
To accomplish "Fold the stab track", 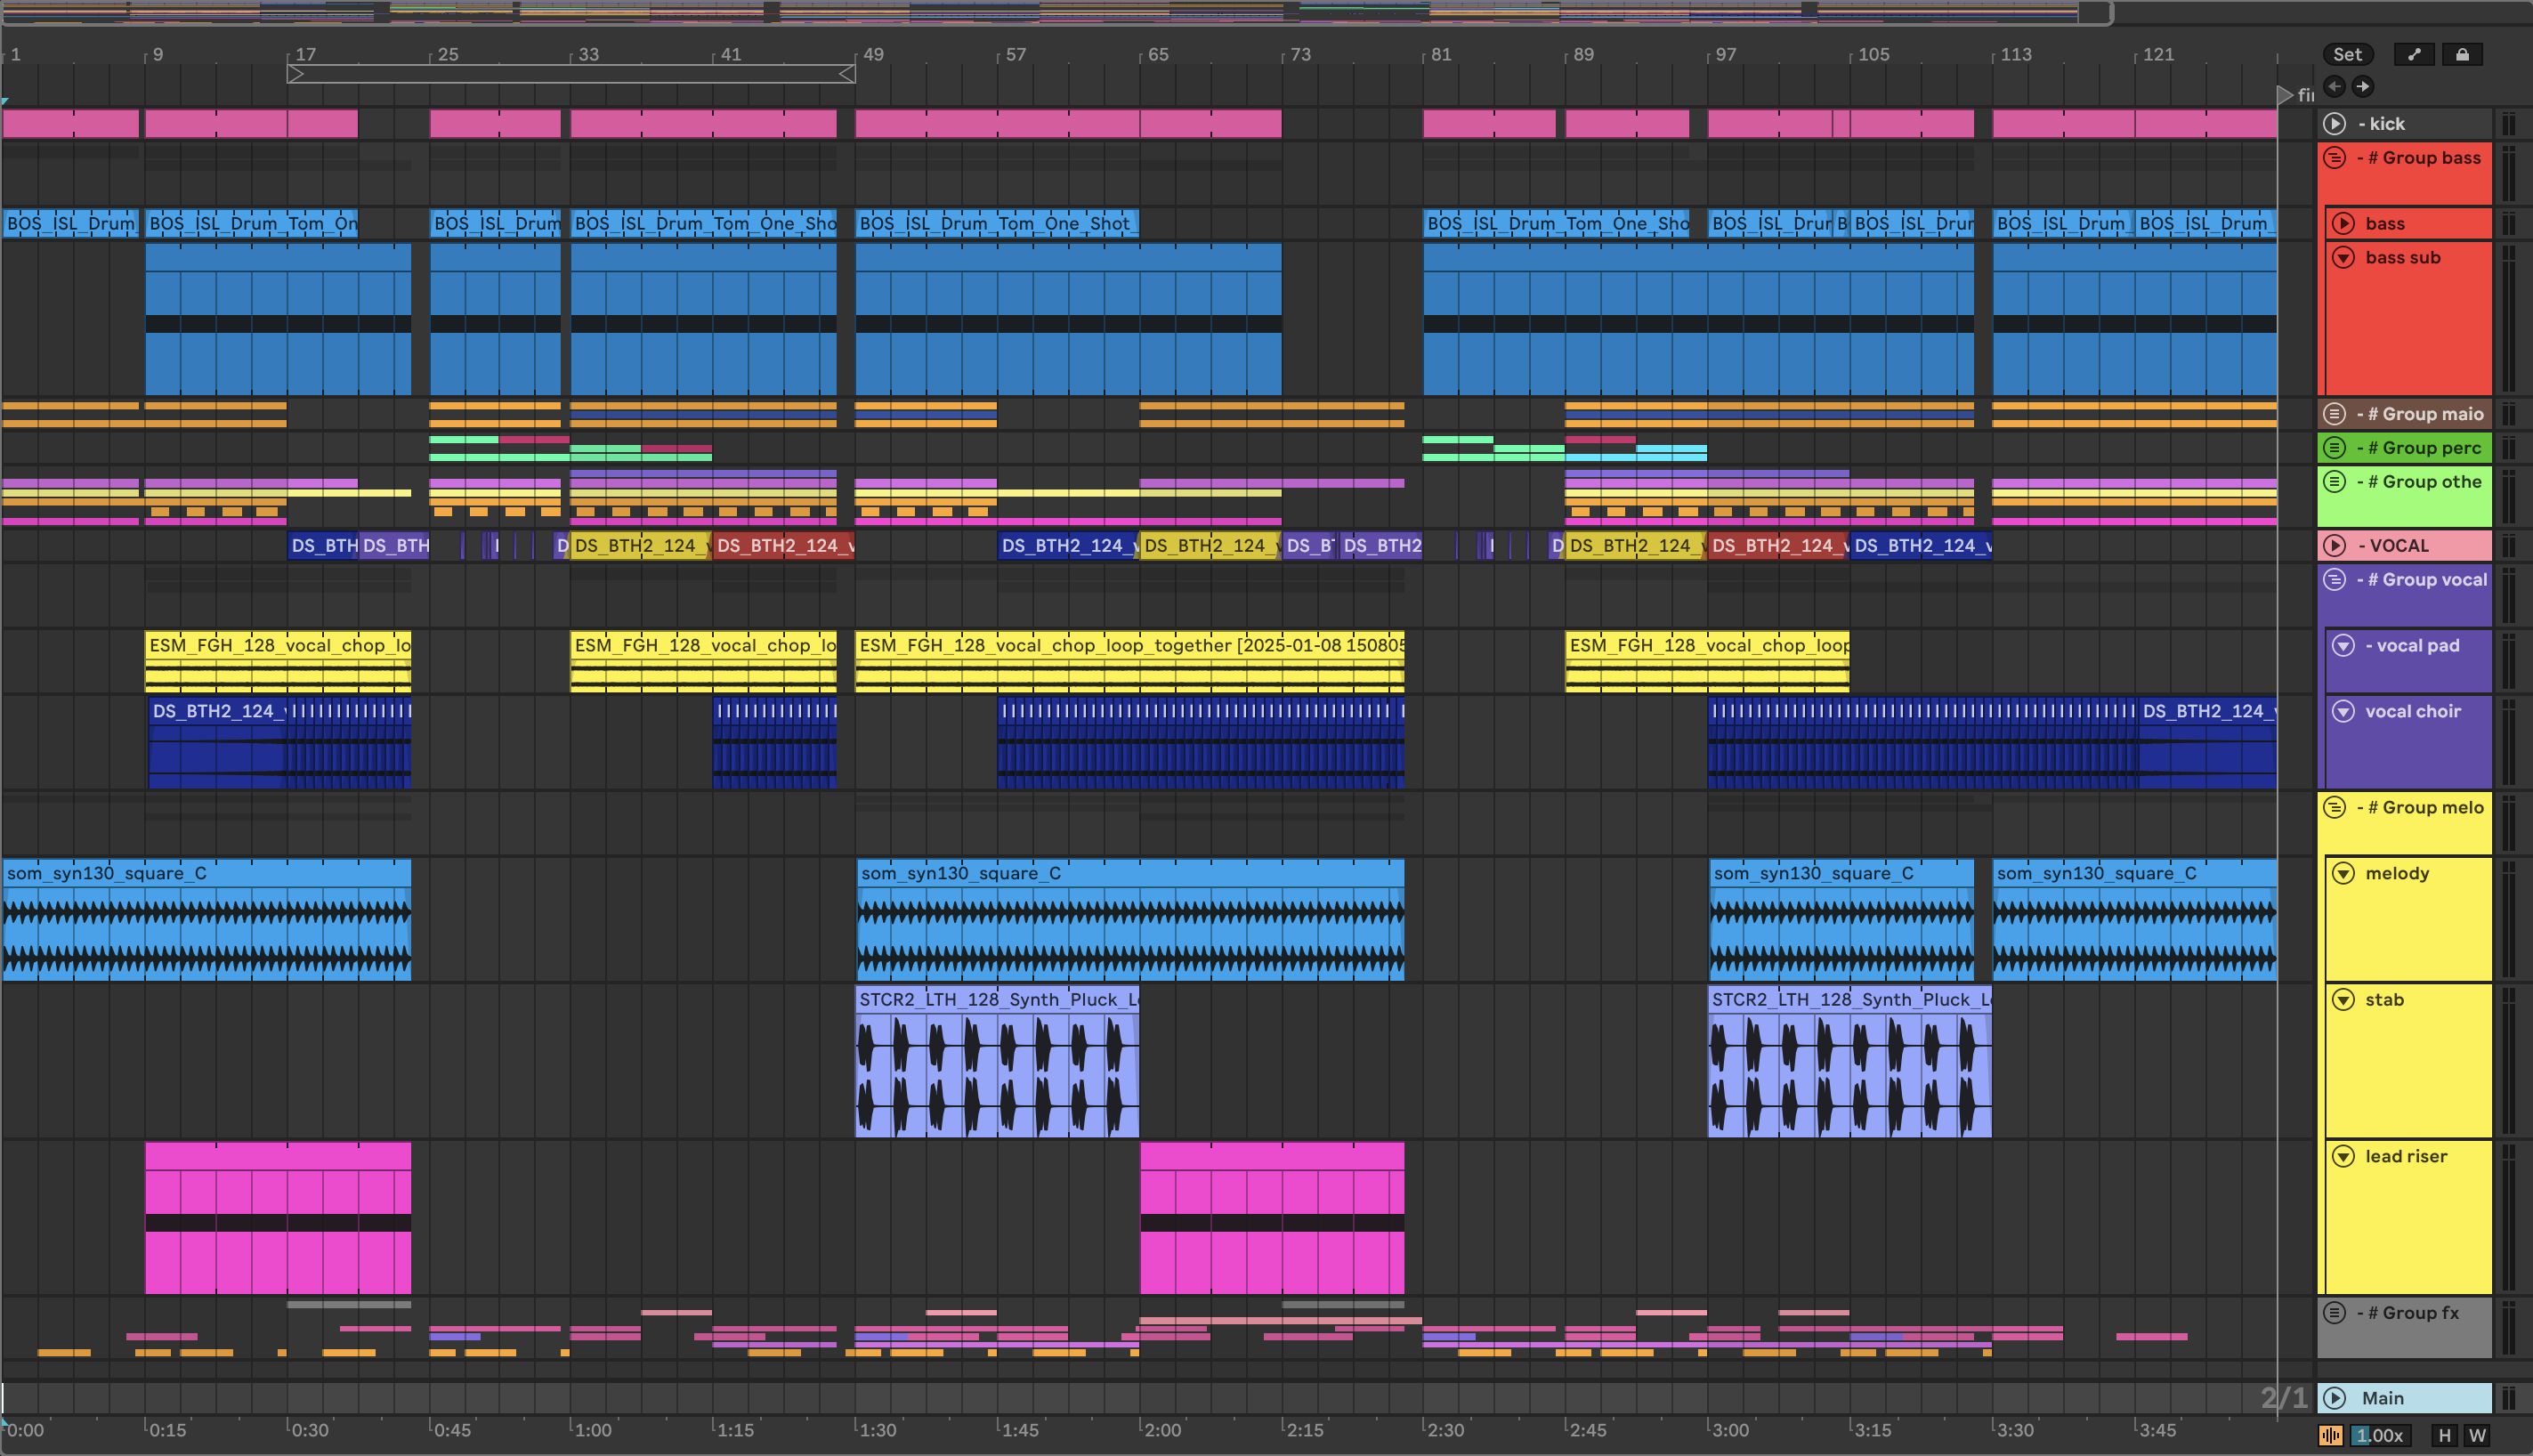I will (x=2343, y=1000).
